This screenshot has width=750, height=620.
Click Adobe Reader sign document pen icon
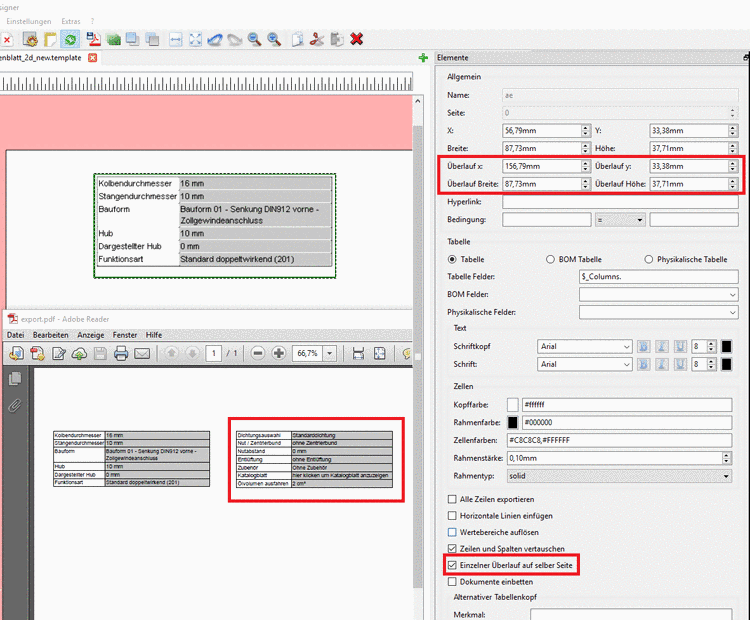(x=58, y=354)
